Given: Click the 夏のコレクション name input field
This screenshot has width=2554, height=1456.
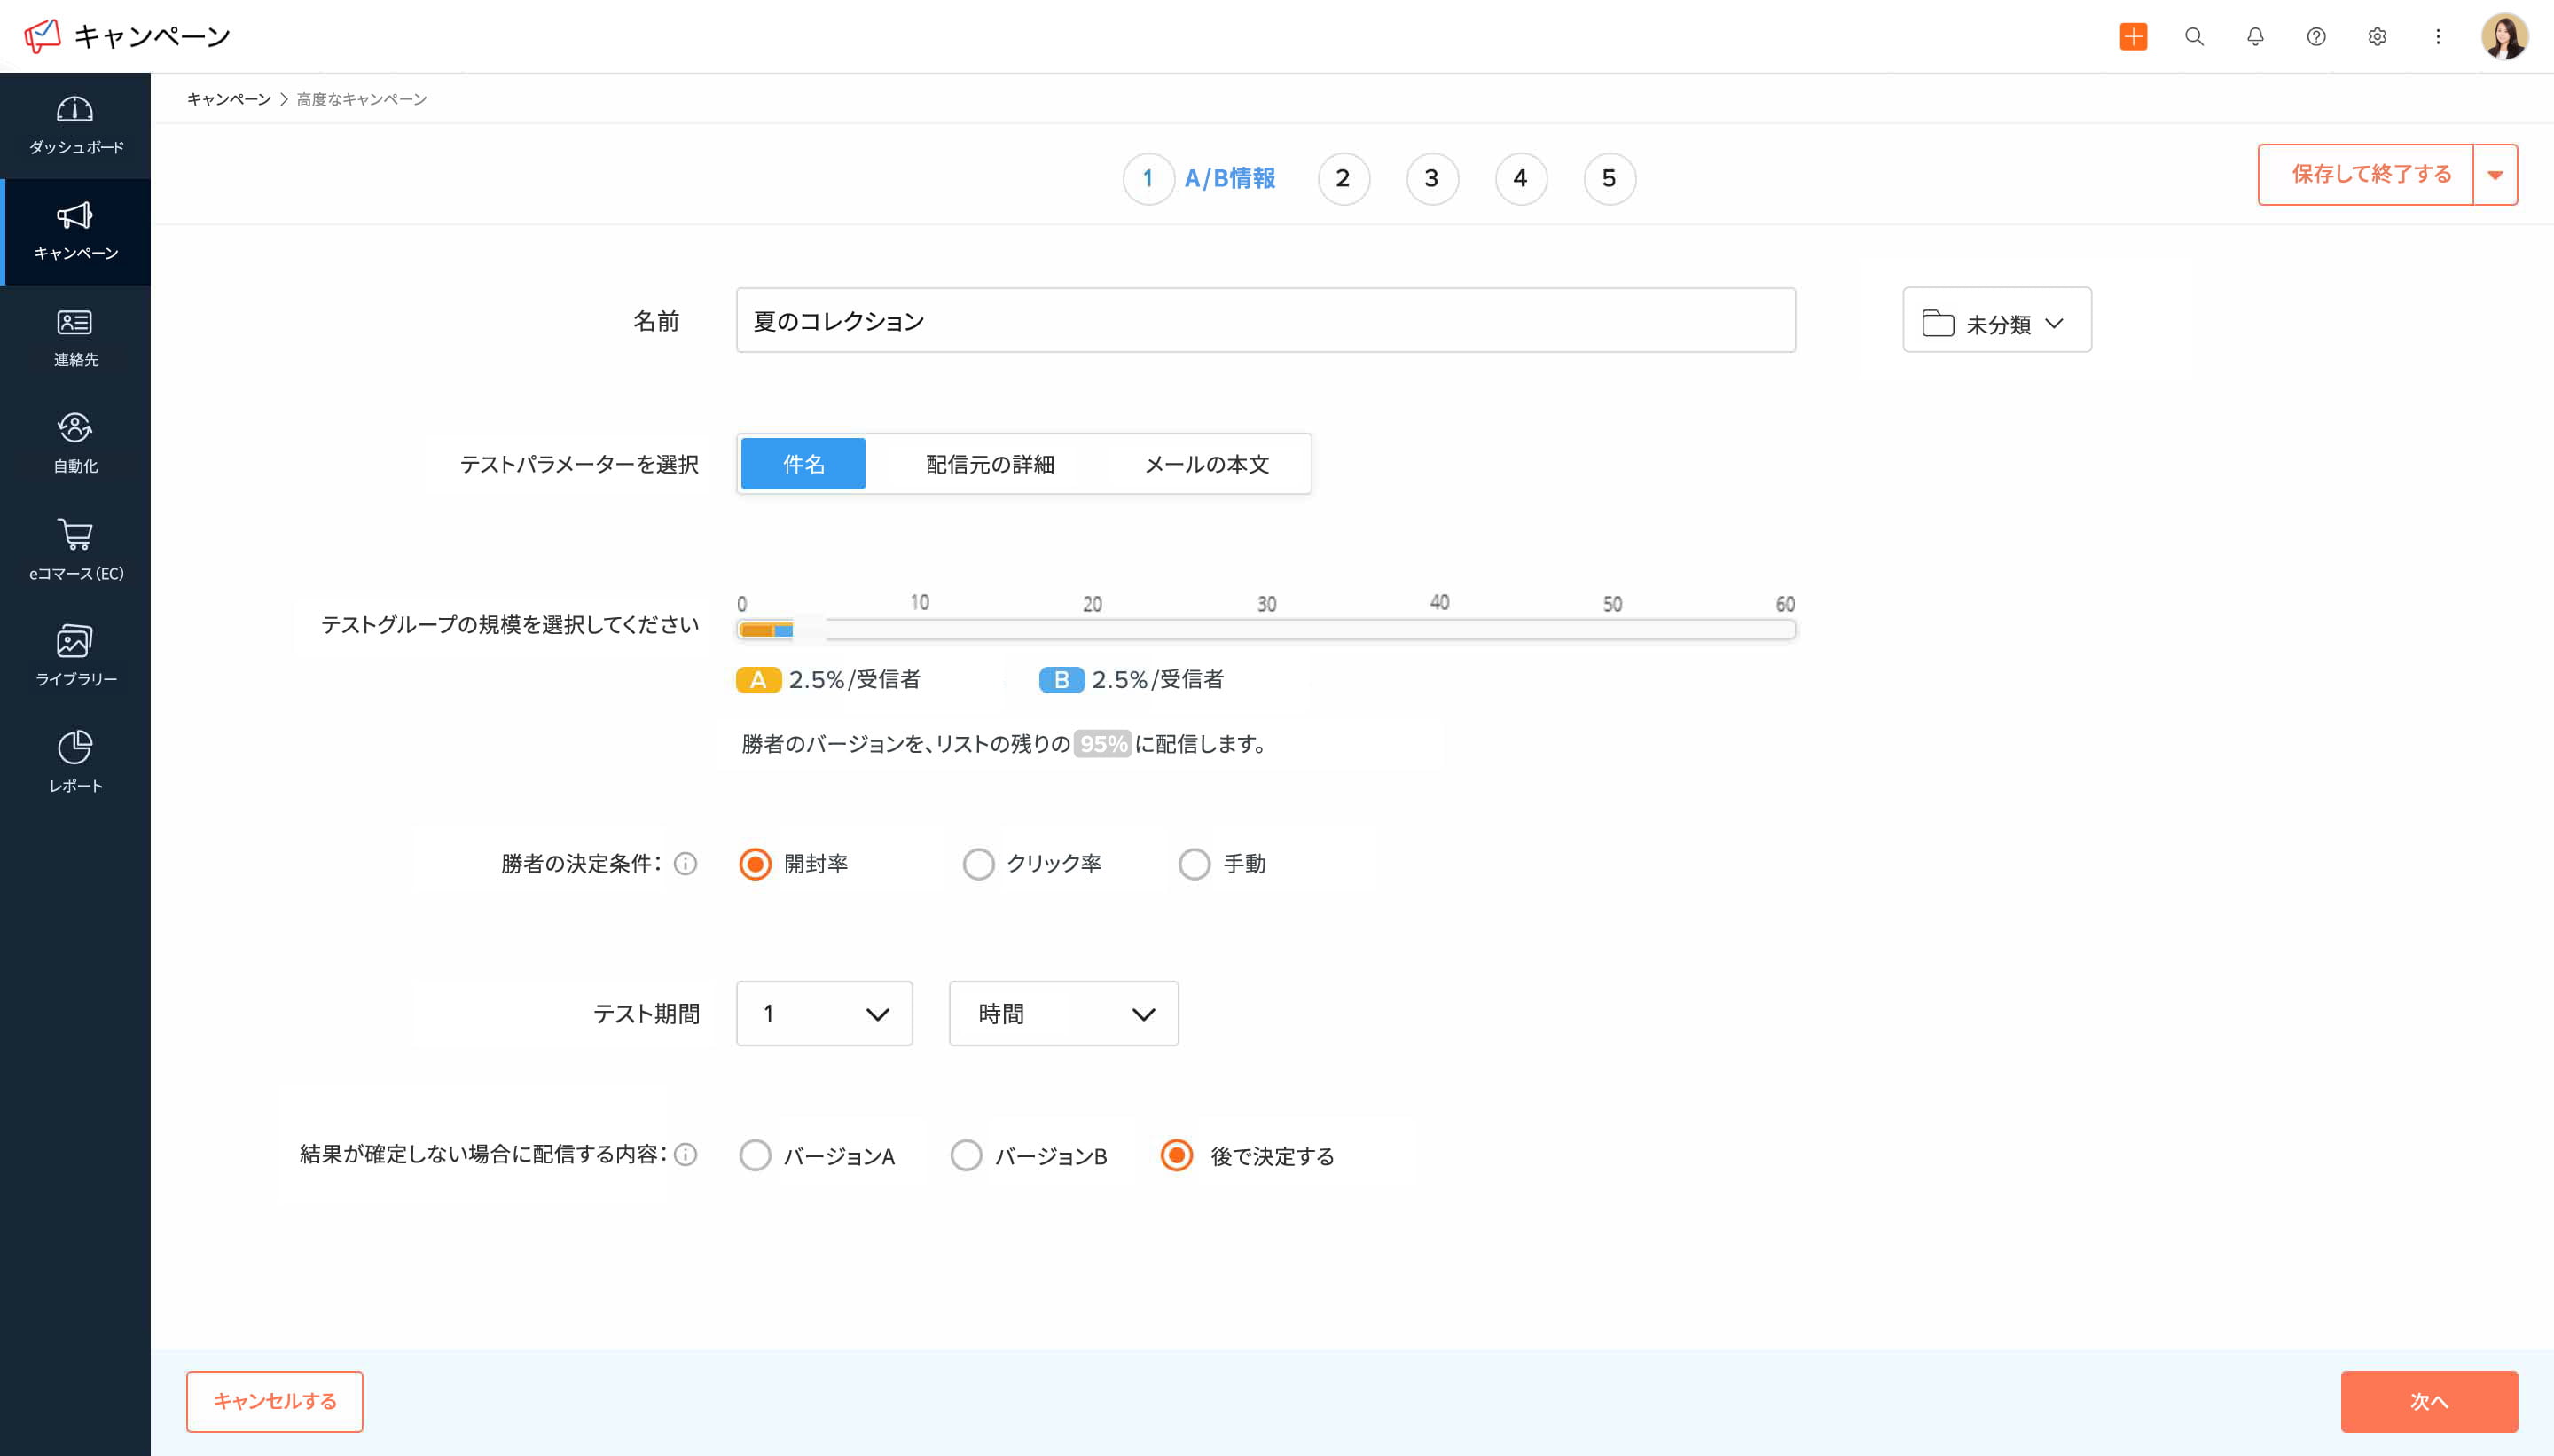Looking at the screenshot, I should [x=1264, y=320].
